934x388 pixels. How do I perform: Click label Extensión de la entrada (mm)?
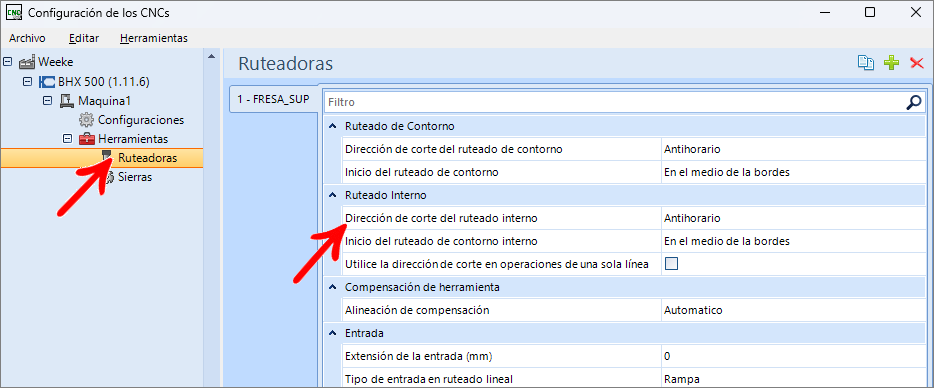click(419, 356)
